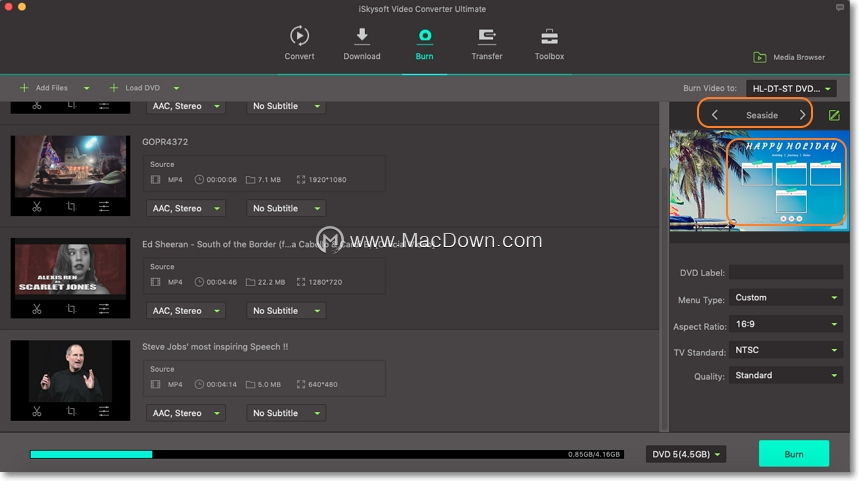Open effects settings for Steve Jobs video
This screenshot has width=859, height=481.
[104, 411]
